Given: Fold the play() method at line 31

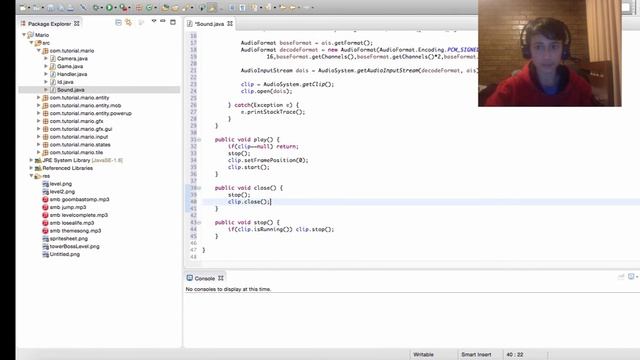Looking at the screenshot, I should [x=199, y=140].
